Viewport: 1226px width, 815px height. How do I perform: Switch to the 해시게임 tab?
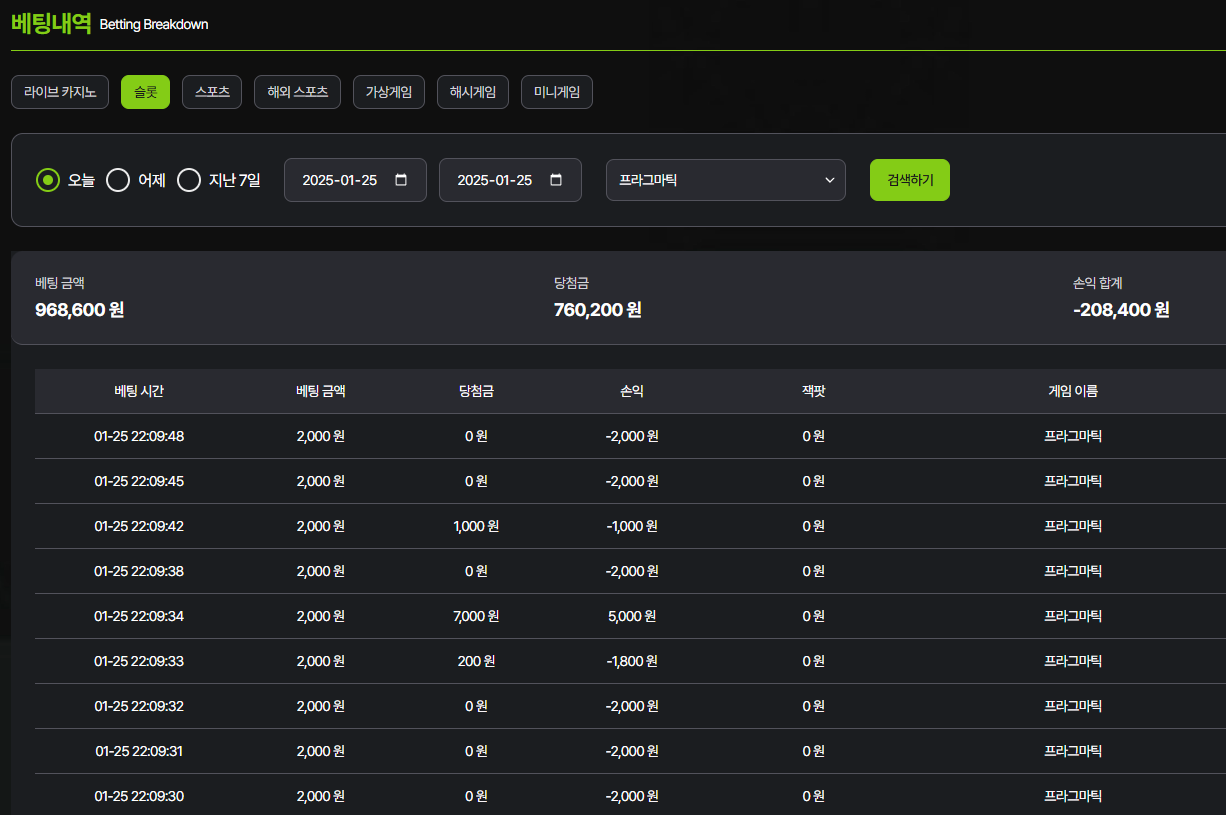[473, 92]
